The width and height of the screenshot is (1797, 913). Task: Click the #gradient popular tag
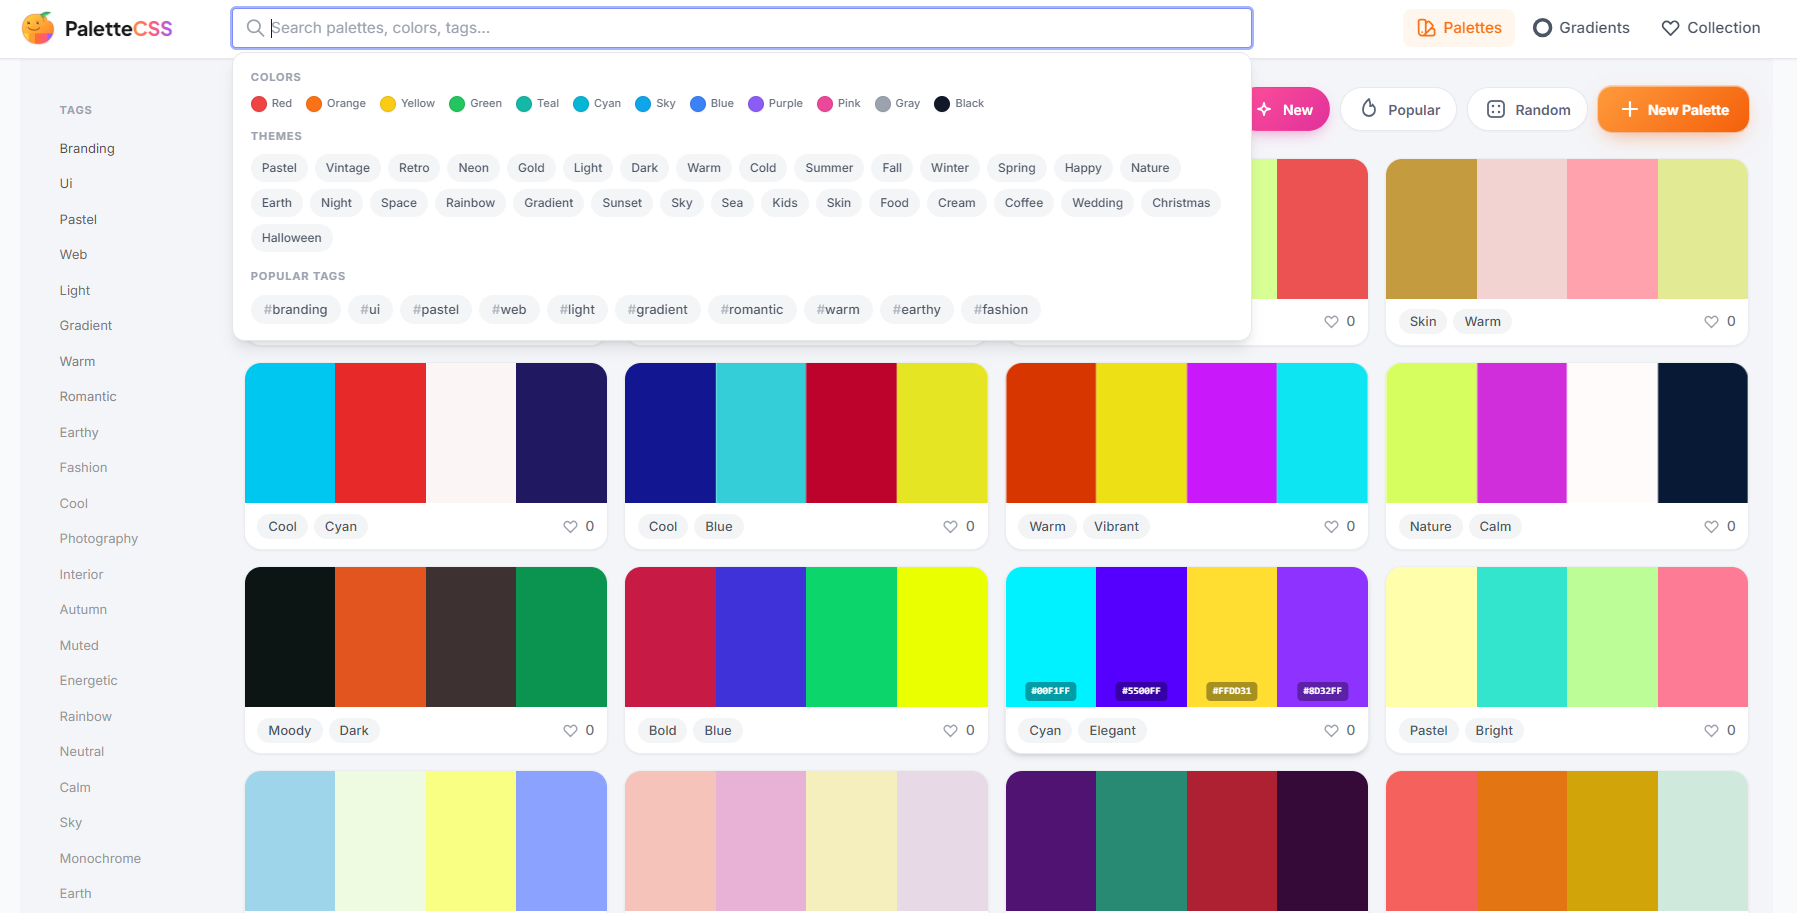click(658, 310)
